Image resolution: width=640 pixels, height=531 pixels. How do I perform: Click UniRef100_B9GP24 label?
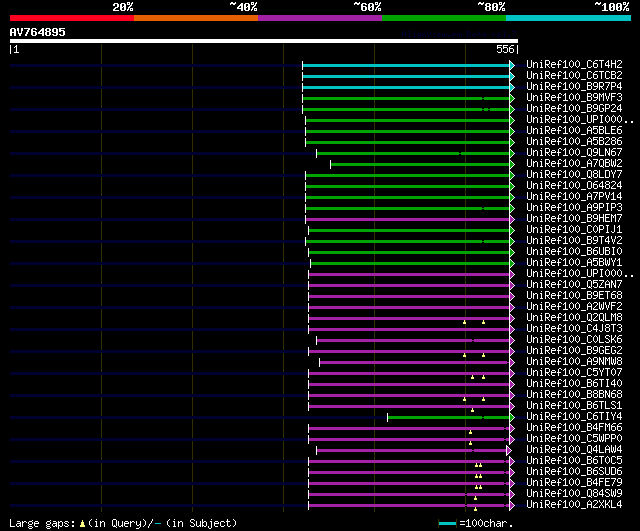tap(574, 109)
